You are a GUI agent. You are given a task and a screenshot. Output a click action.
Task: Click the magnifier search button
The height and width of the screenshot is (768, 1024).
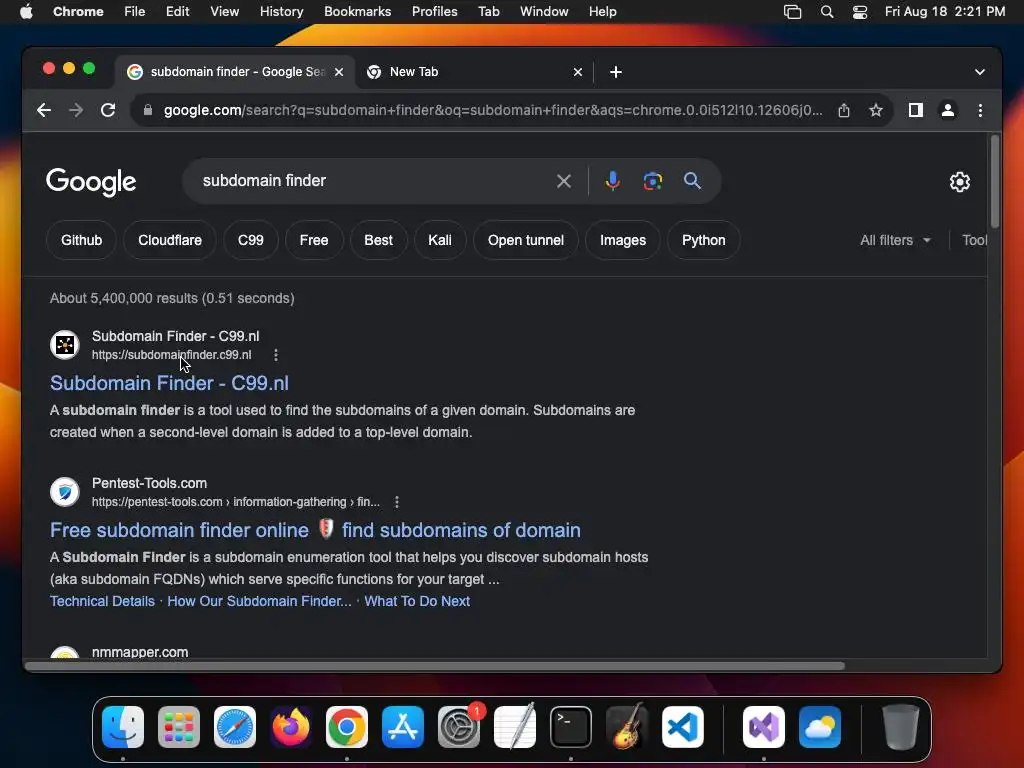point(692,181)
